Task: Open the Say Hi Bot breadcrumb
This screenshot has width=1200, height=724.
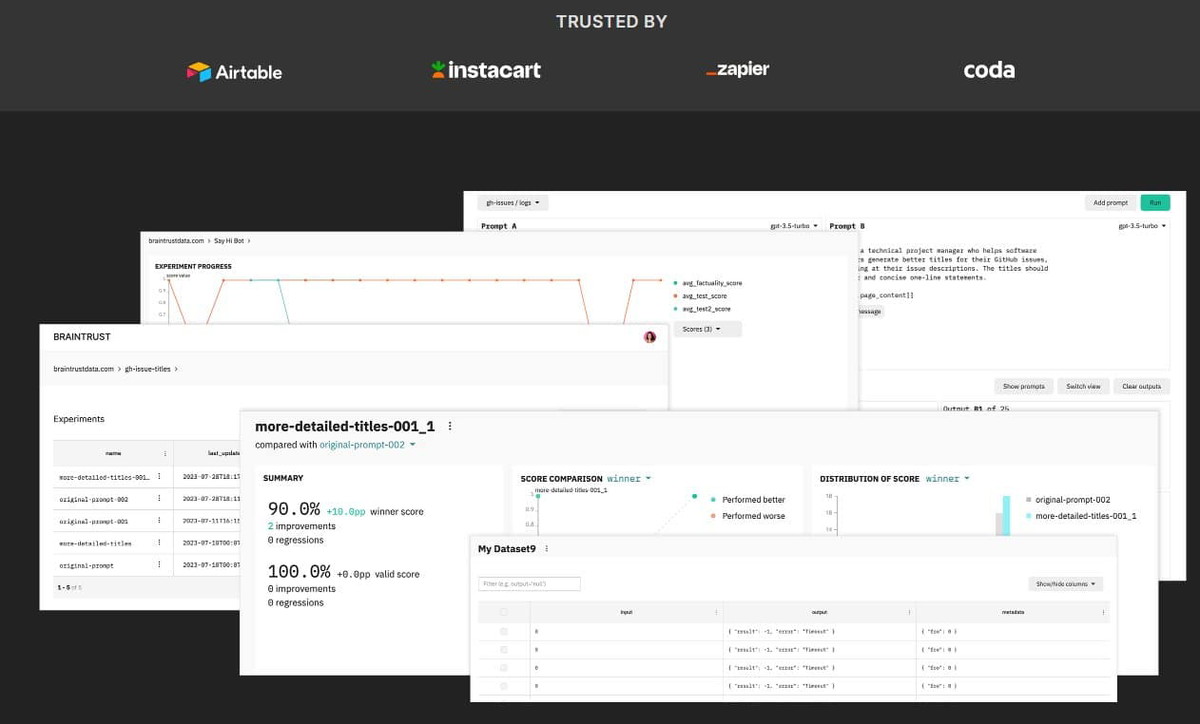Action: click(229, 241)
